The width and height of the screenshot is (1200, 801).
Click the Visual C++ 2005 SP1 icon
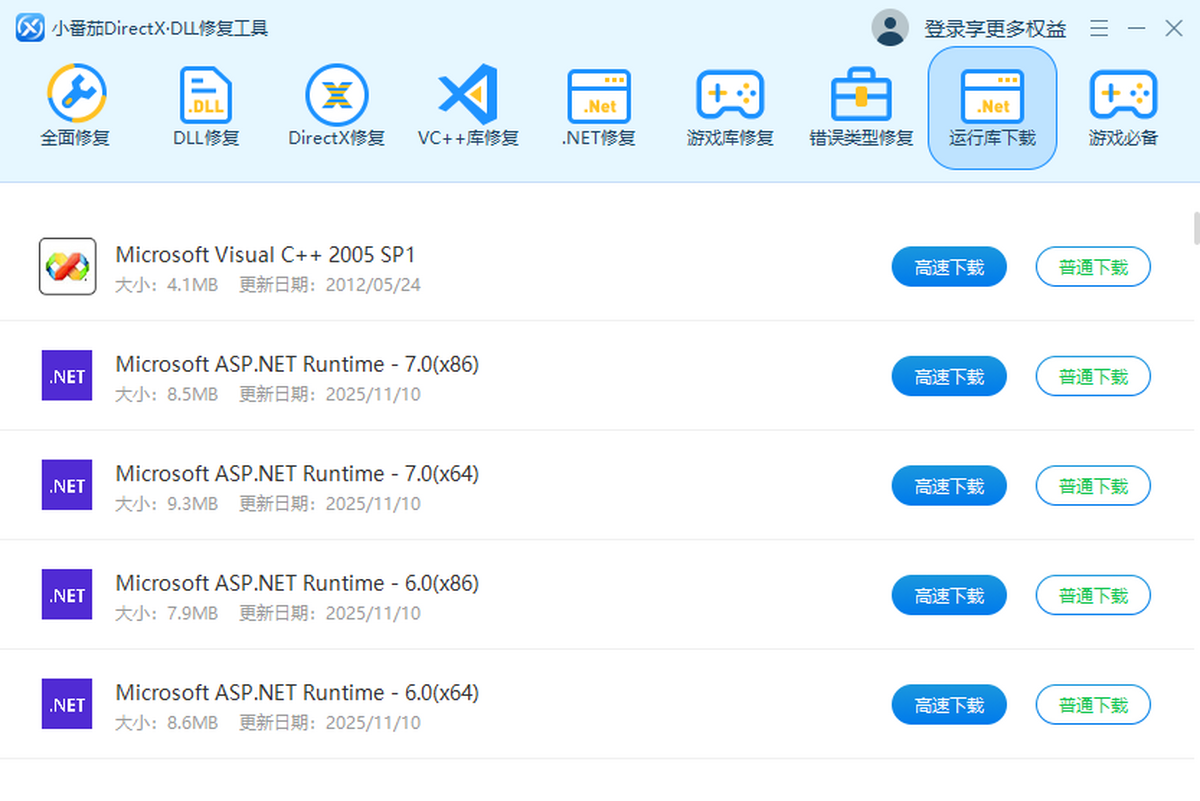(x=67, y=266)
